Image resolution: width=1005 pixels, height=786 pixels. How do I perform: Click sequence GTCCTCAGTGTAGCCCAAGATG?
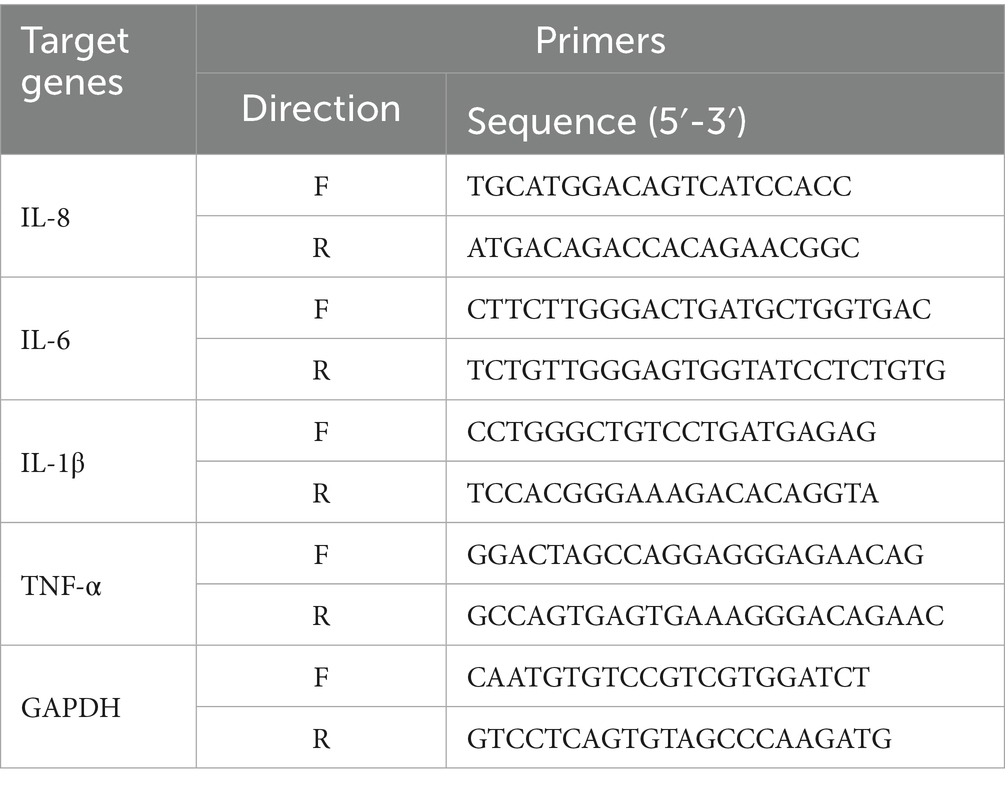[x=679, y=738]
